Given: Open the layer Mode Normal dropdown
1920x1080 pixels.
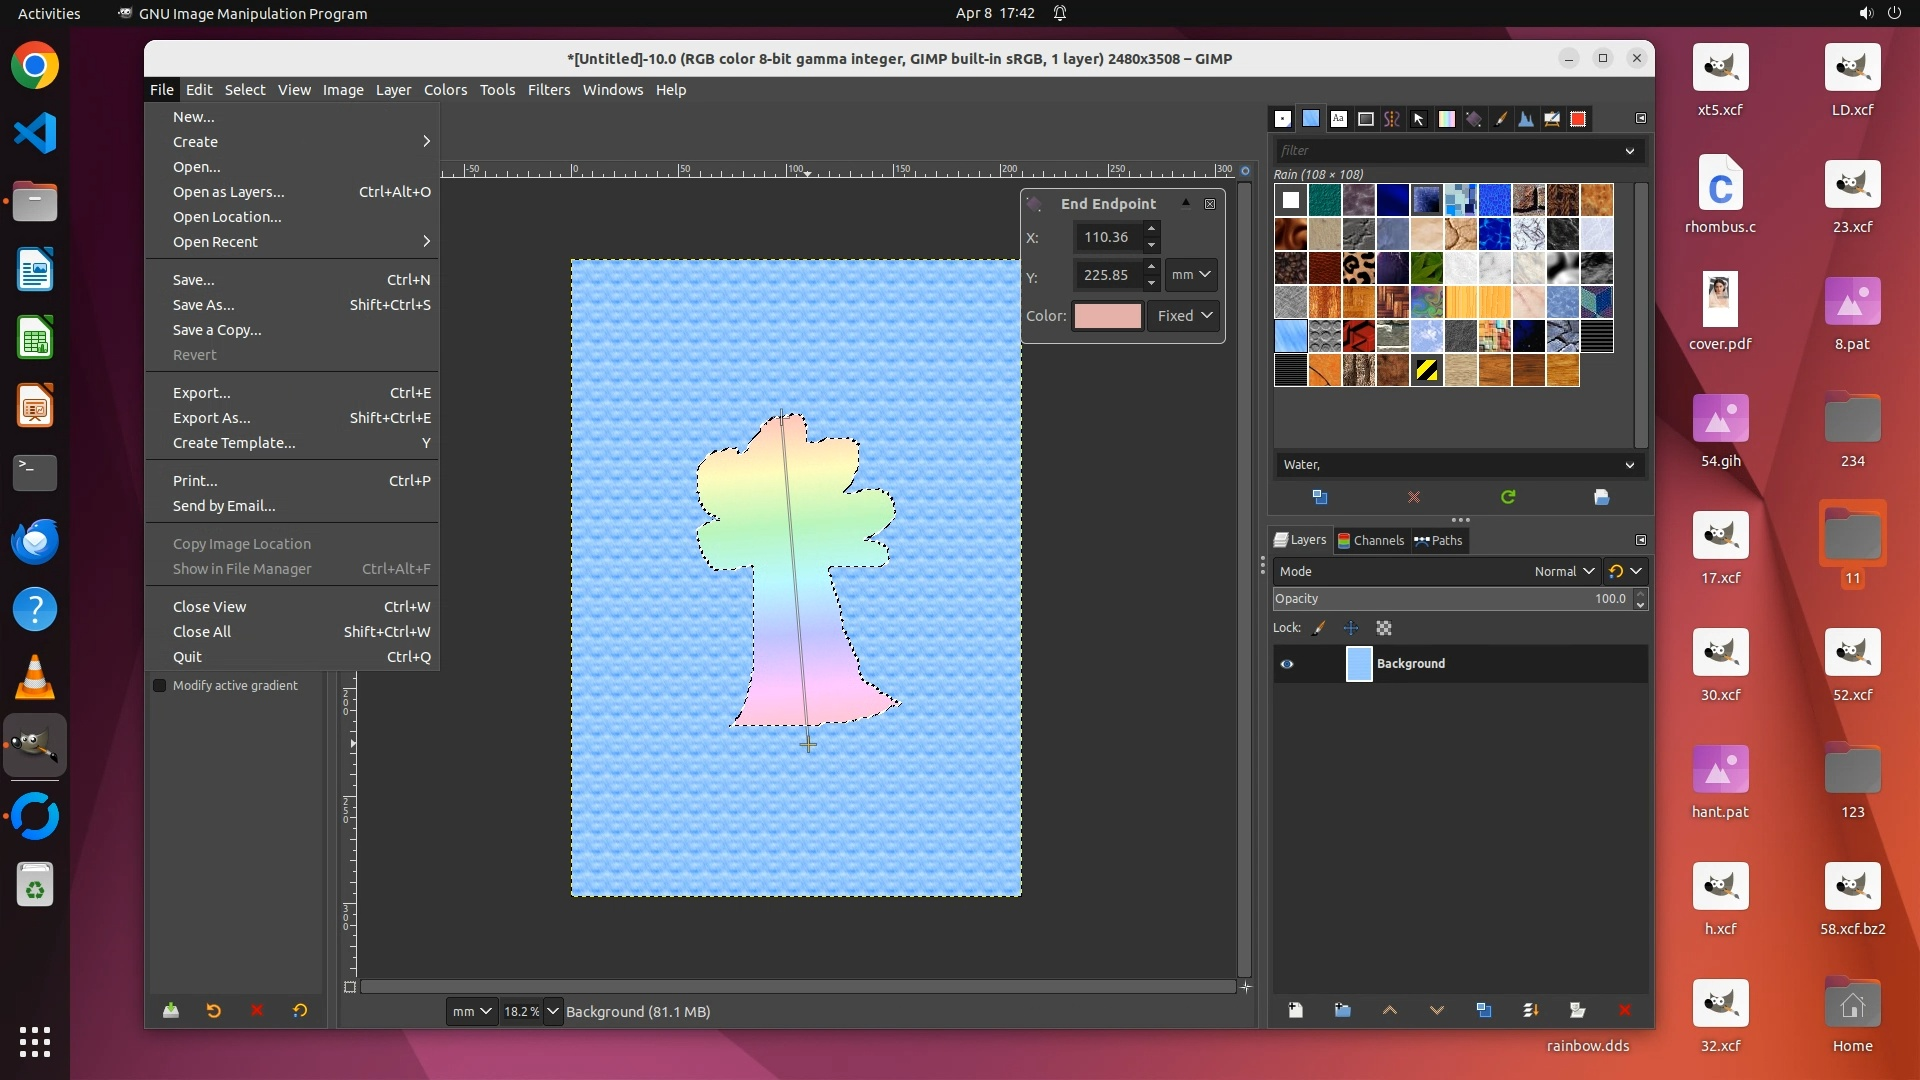Looking at the screenshot, I should 1564,571.
